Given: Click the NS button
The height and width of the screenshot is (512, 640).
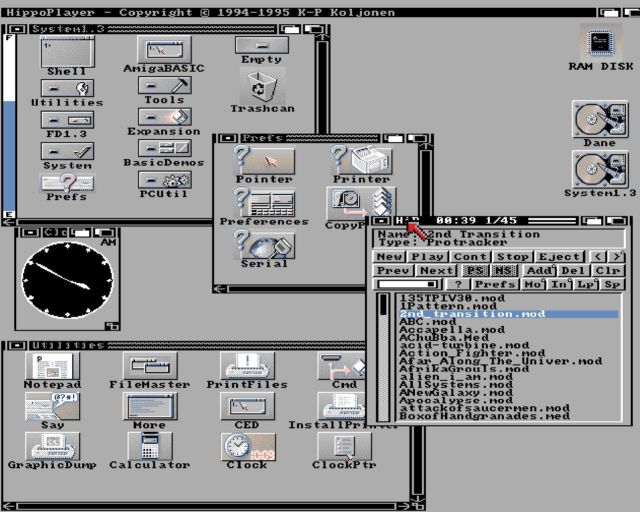Looking at the screenshot, I should [504, 270].
